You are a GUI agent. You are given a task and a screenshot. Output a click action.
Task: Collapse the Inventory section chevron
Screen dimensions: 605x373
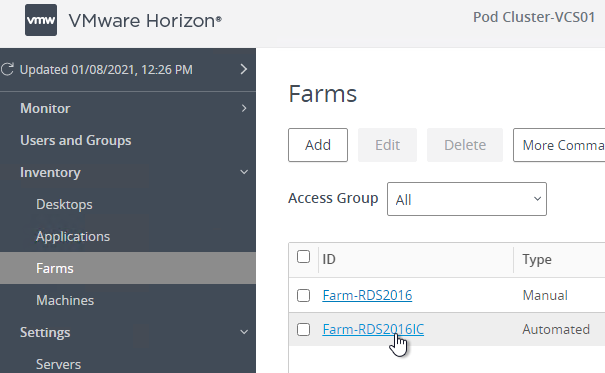pos(244,172)
